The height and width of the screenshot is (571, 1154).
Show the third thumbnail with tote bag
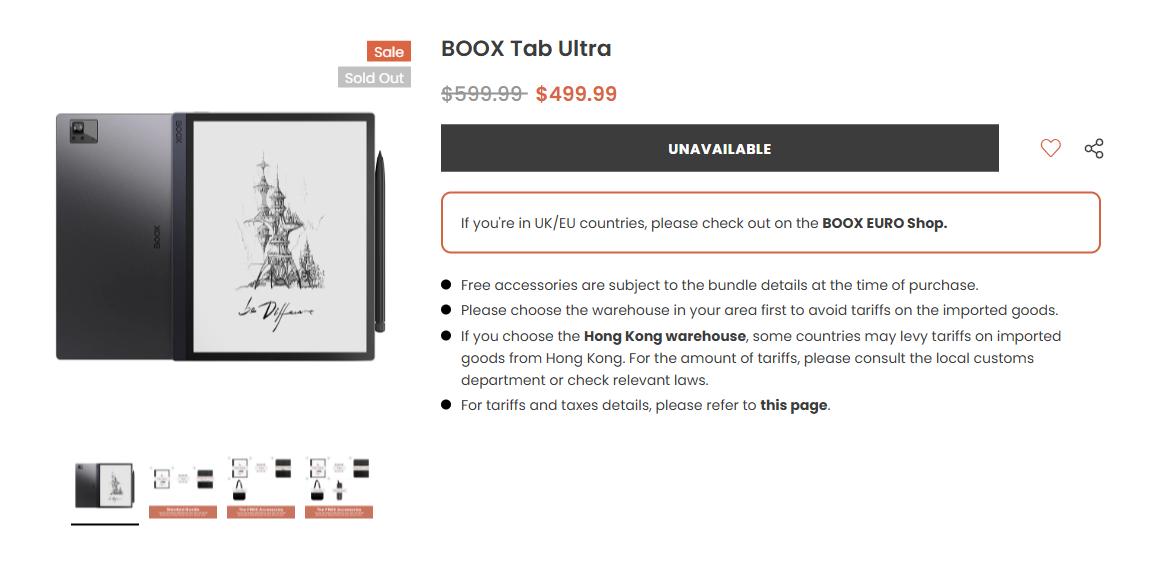pos(261,487)
